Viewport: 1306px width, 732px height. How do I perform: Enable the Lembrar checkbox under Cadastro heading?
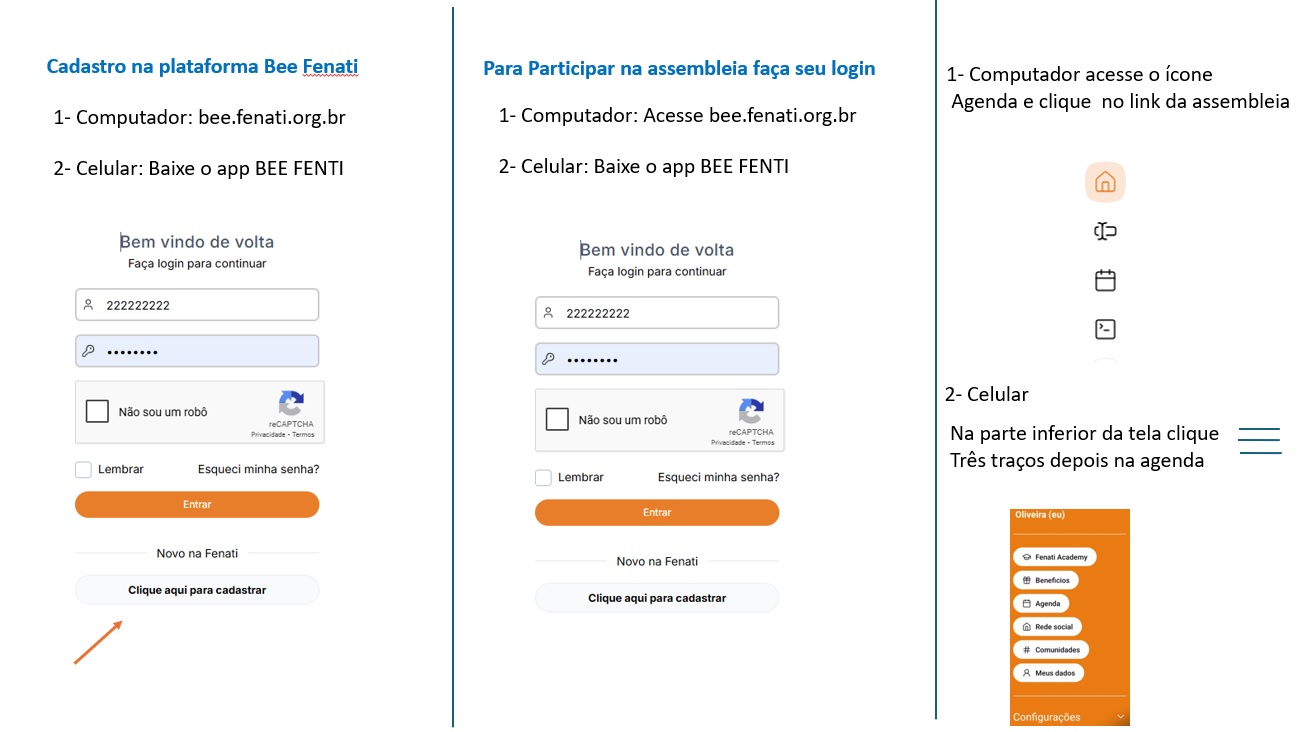[84, 469]
